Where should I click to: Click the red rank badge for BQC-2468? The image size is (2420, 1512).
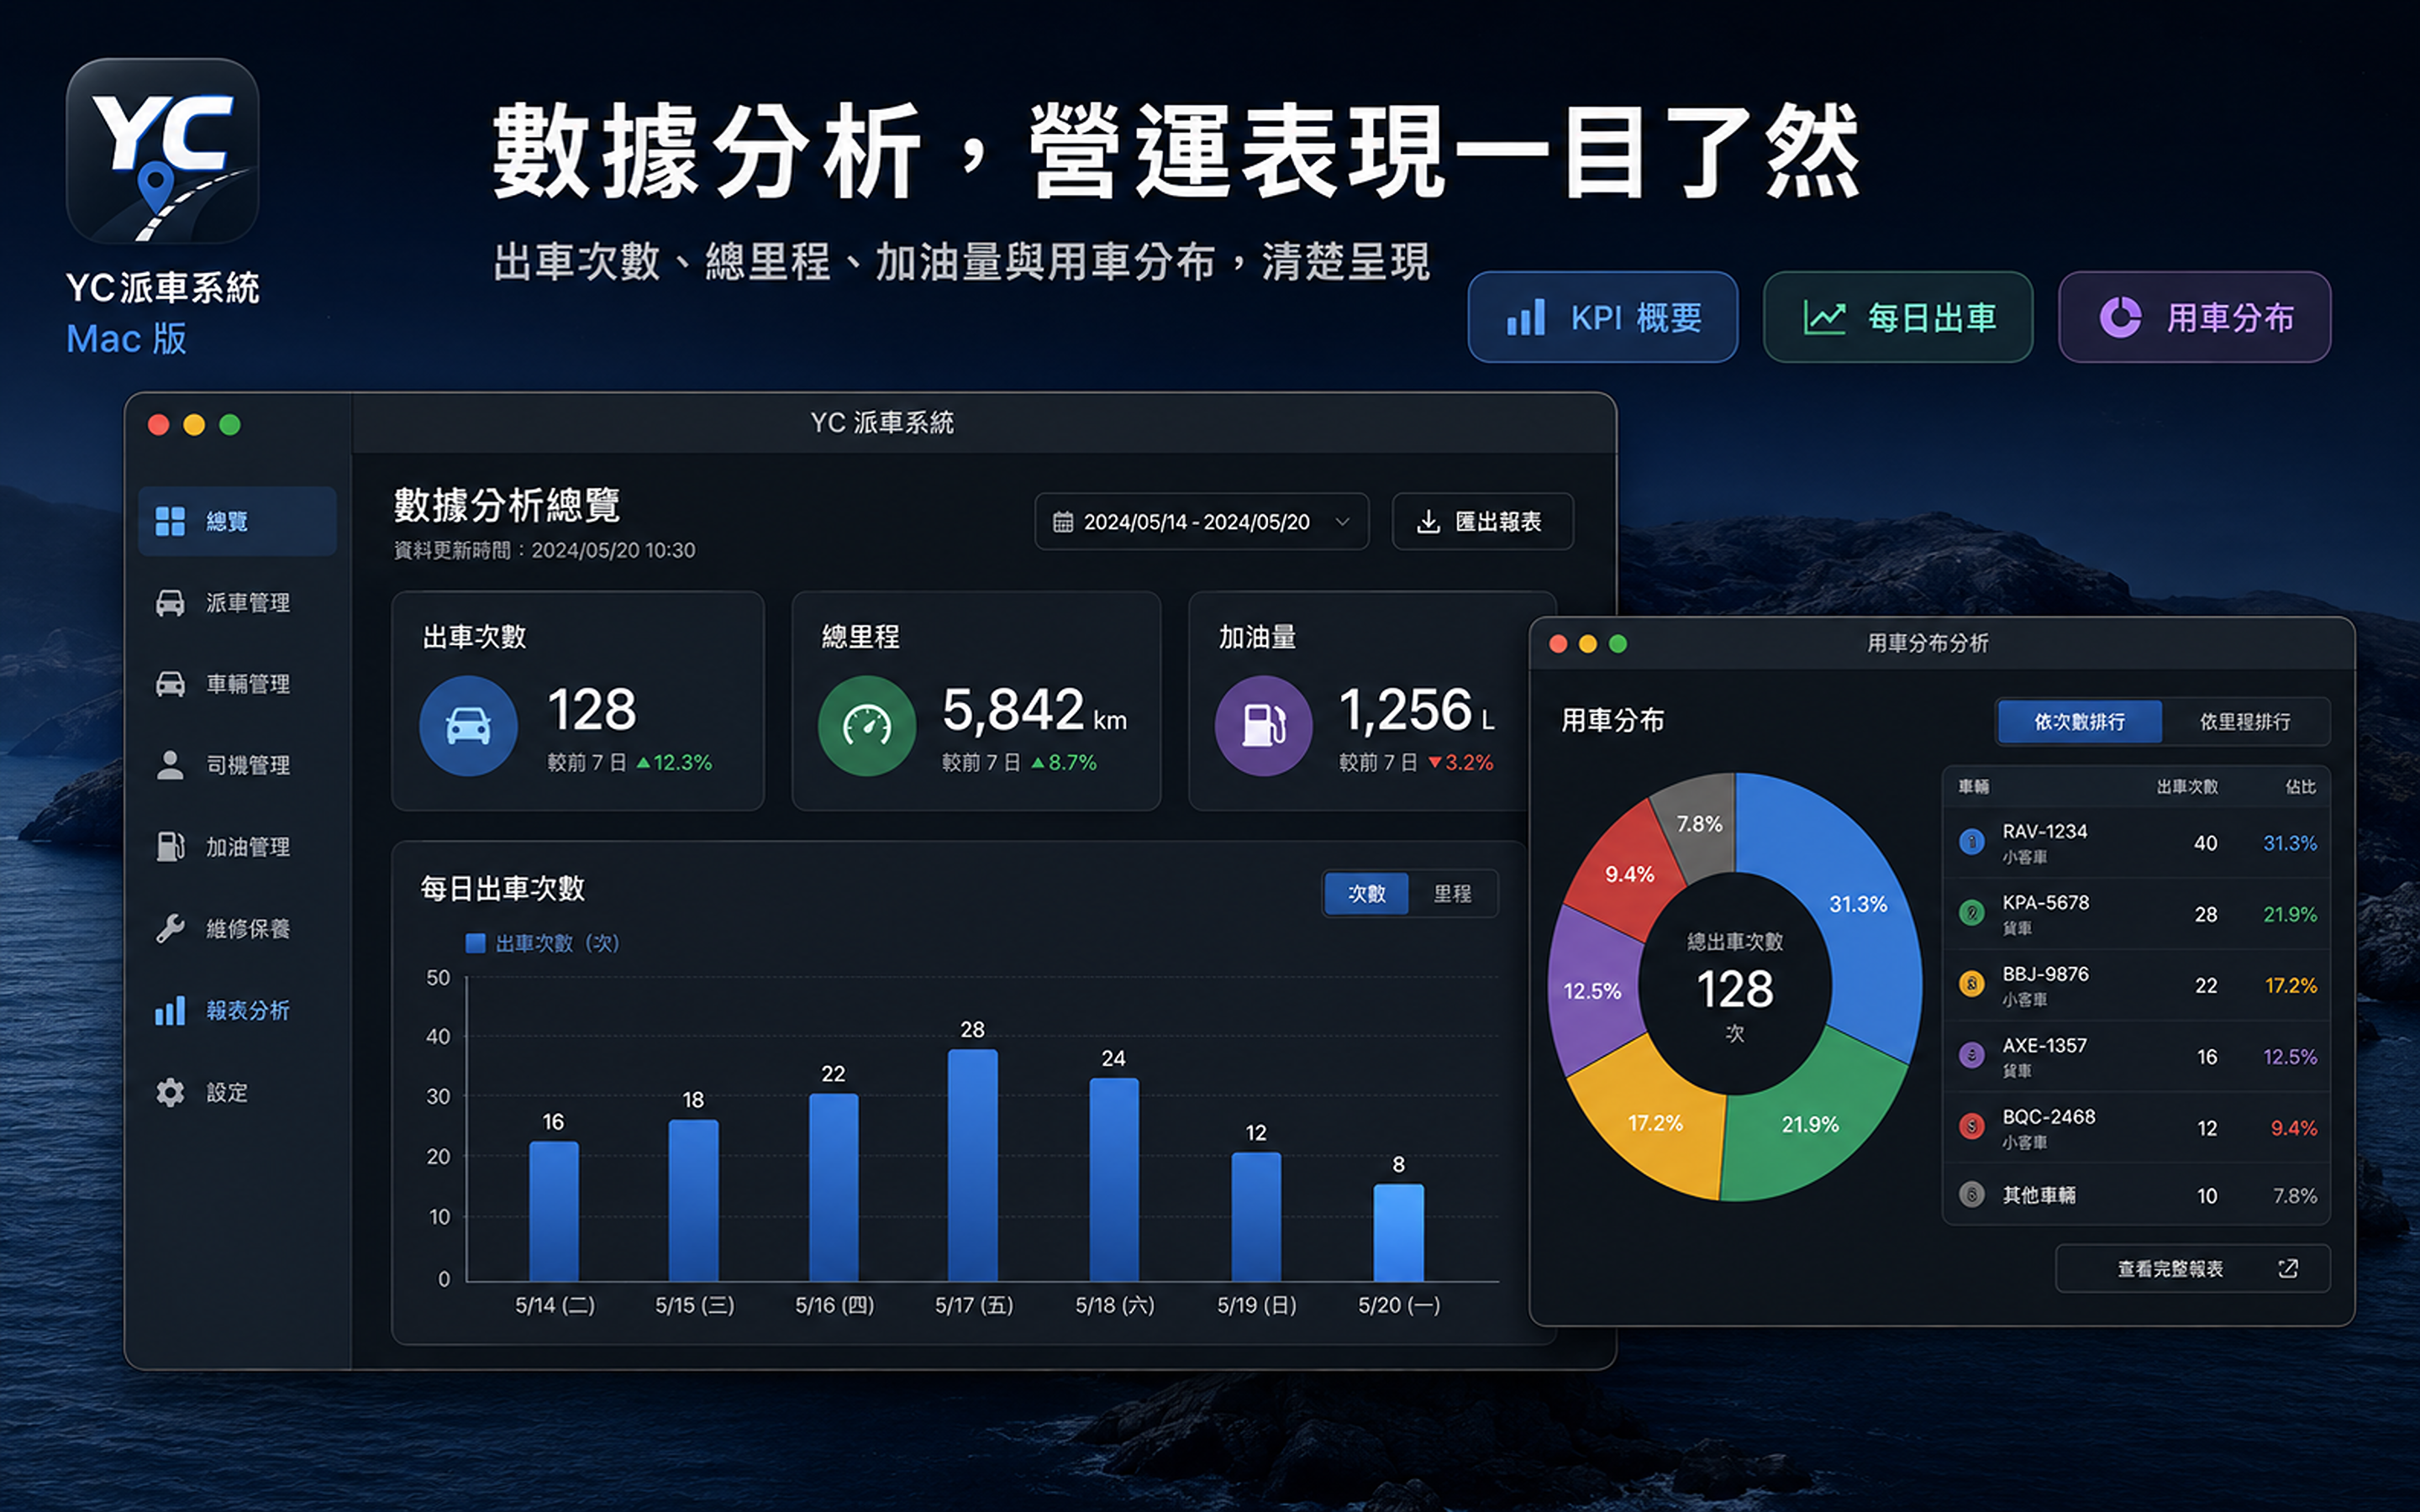click(x=1971, y=1127)
